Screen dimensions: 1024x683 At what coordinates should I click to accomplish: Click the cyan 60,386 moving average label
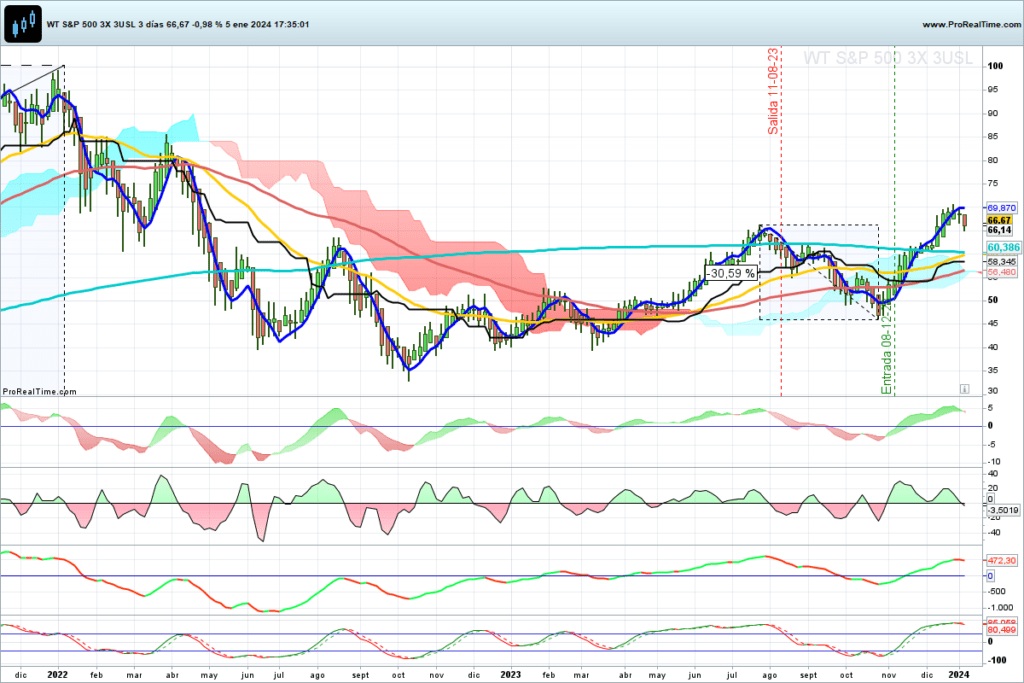1003,247
